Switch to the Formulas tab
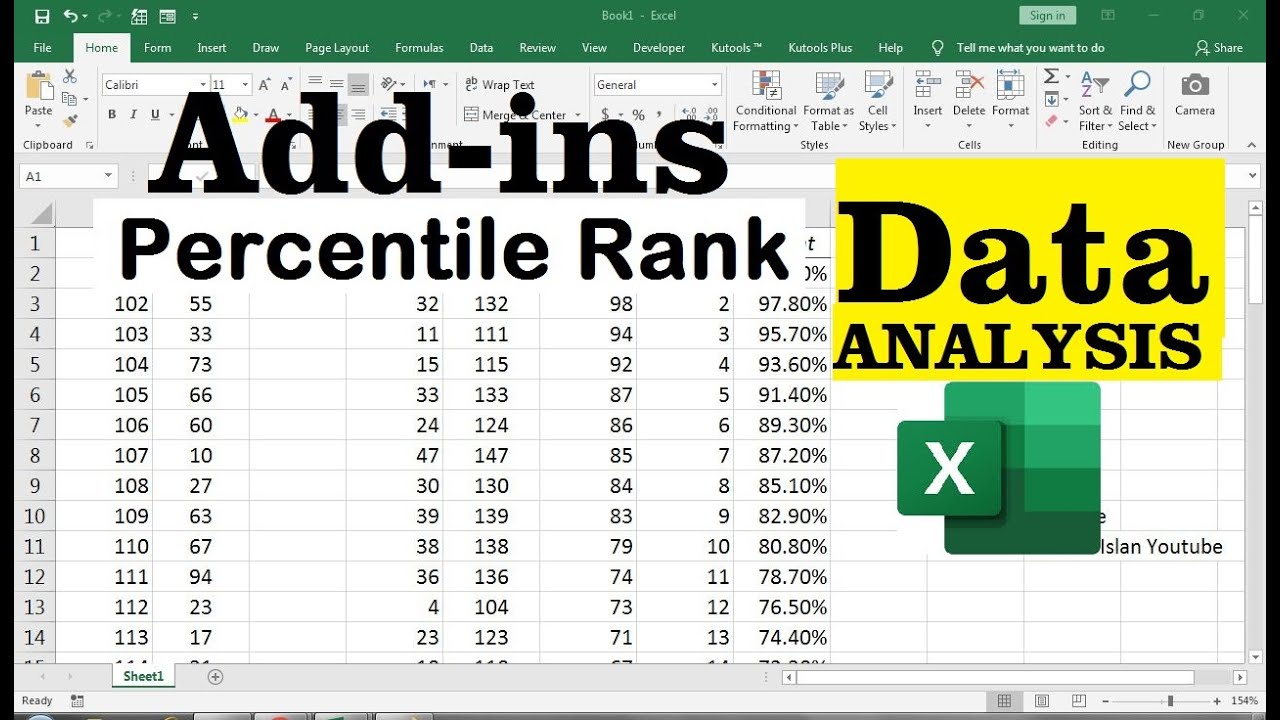 click(x=419, y=47)
